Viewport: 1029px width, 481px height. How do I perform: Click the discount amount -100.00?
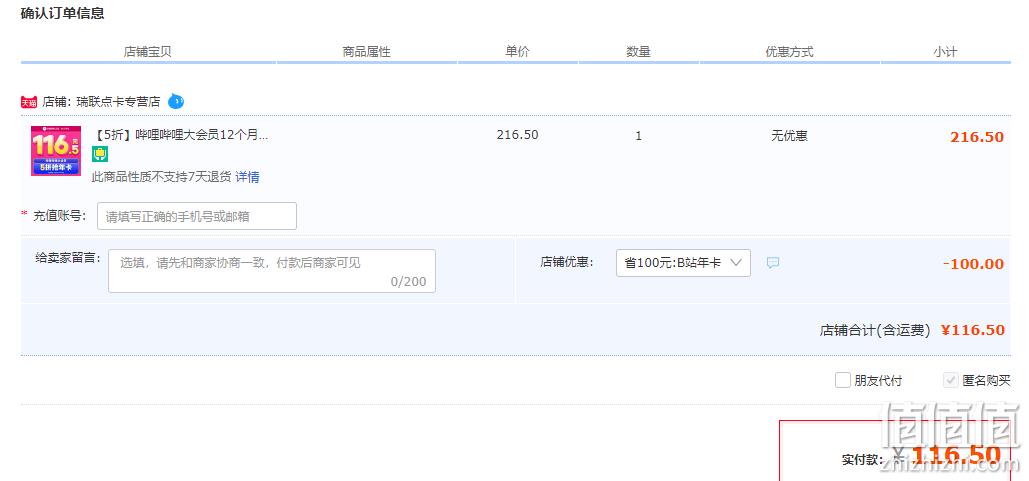(973, 264)
